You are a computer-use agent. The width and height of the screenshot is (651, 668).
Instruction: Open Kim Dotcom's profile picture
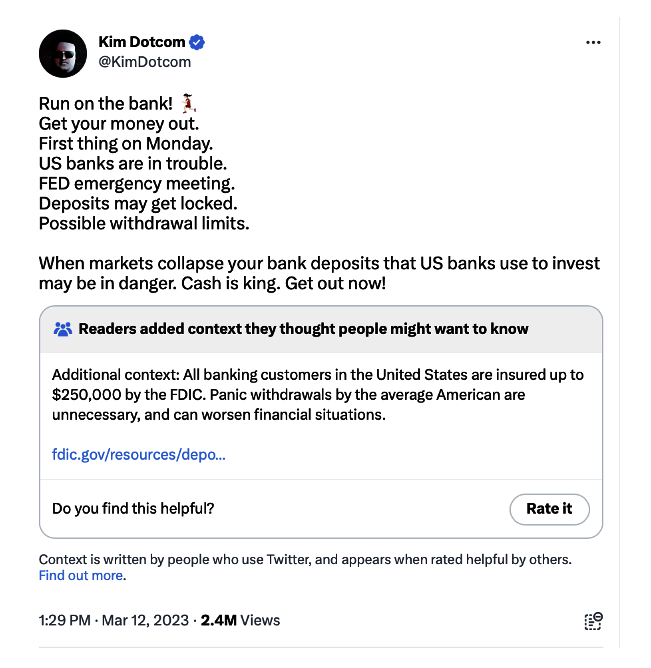(x=63, y=53)
